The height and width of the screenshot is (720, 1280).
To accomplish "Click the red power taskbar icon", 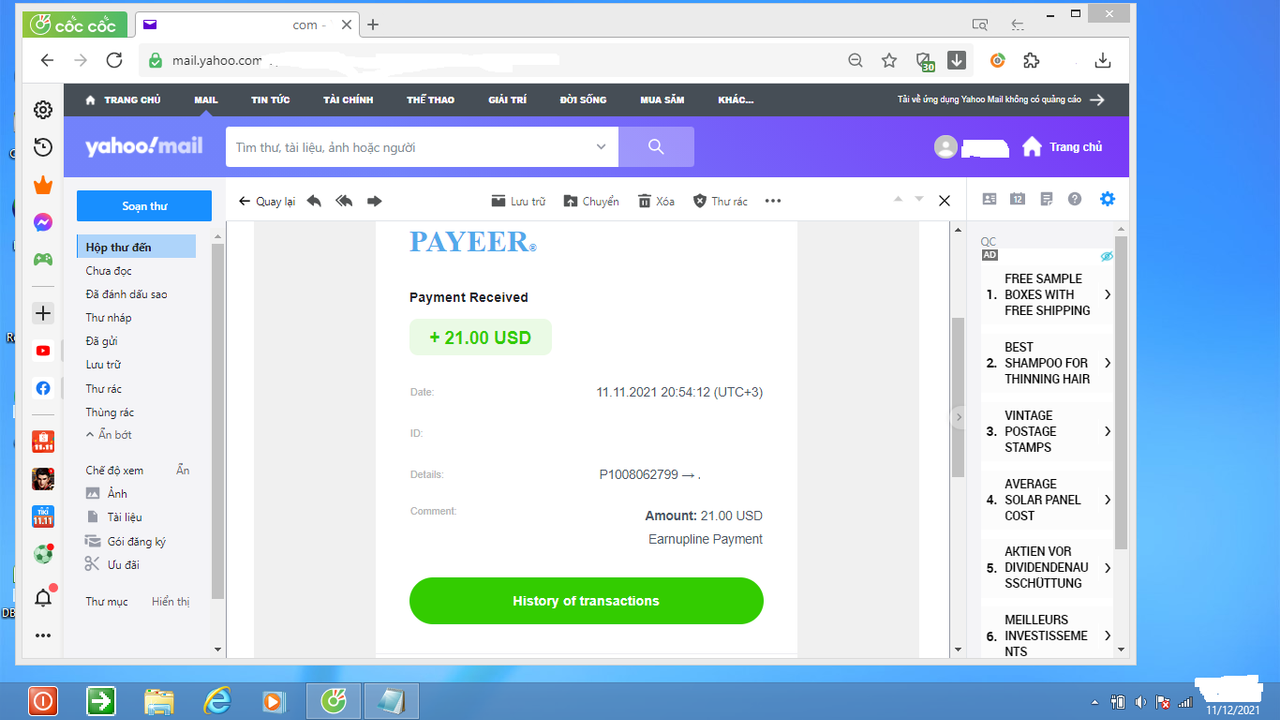I will 43,701.
